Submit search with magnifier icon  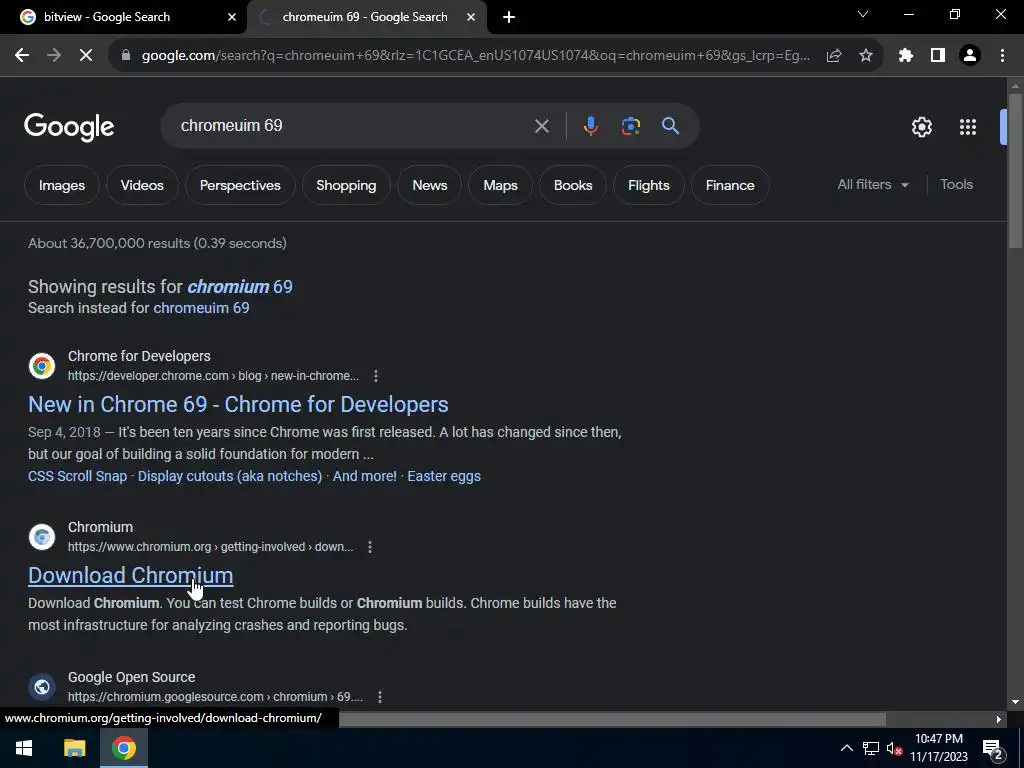click(x=671, y=126)
